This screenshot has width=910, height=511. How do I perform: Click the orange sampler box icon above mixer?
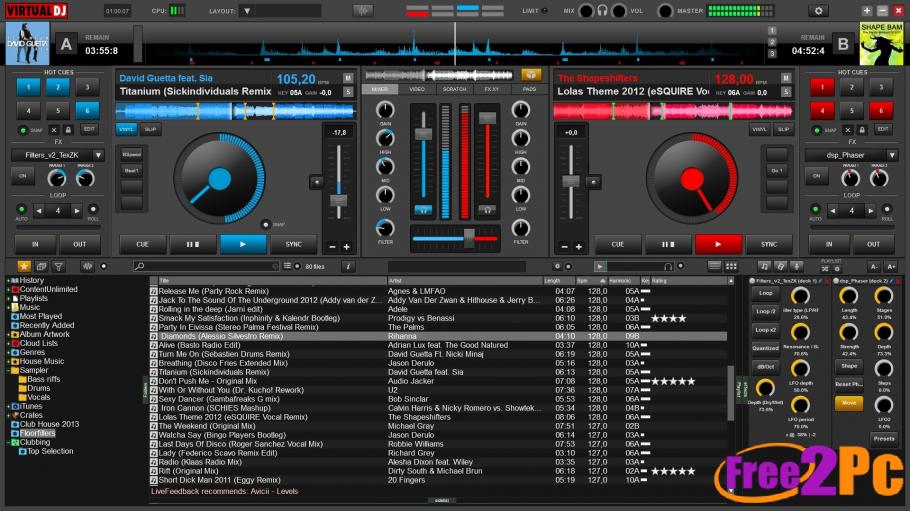click(x=531, y=74)
